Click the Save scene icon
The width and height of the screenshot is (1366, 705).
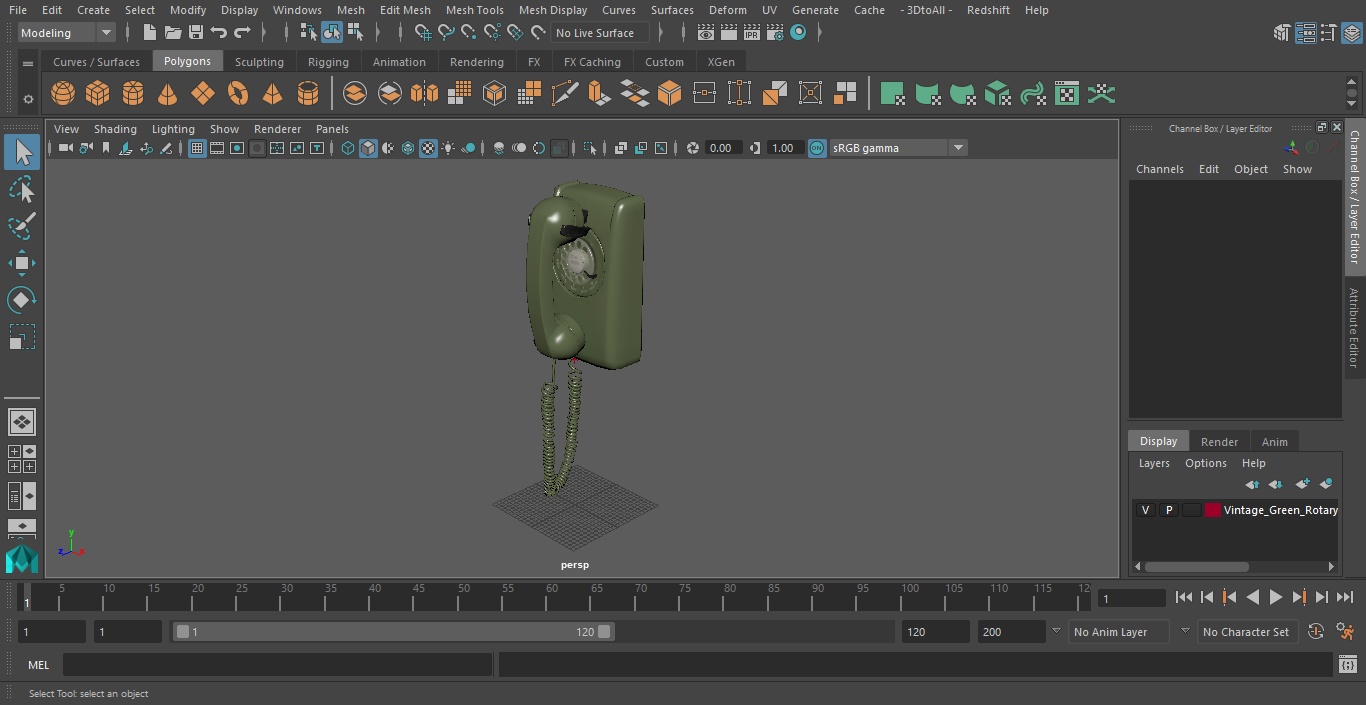(x=196, y=33)
